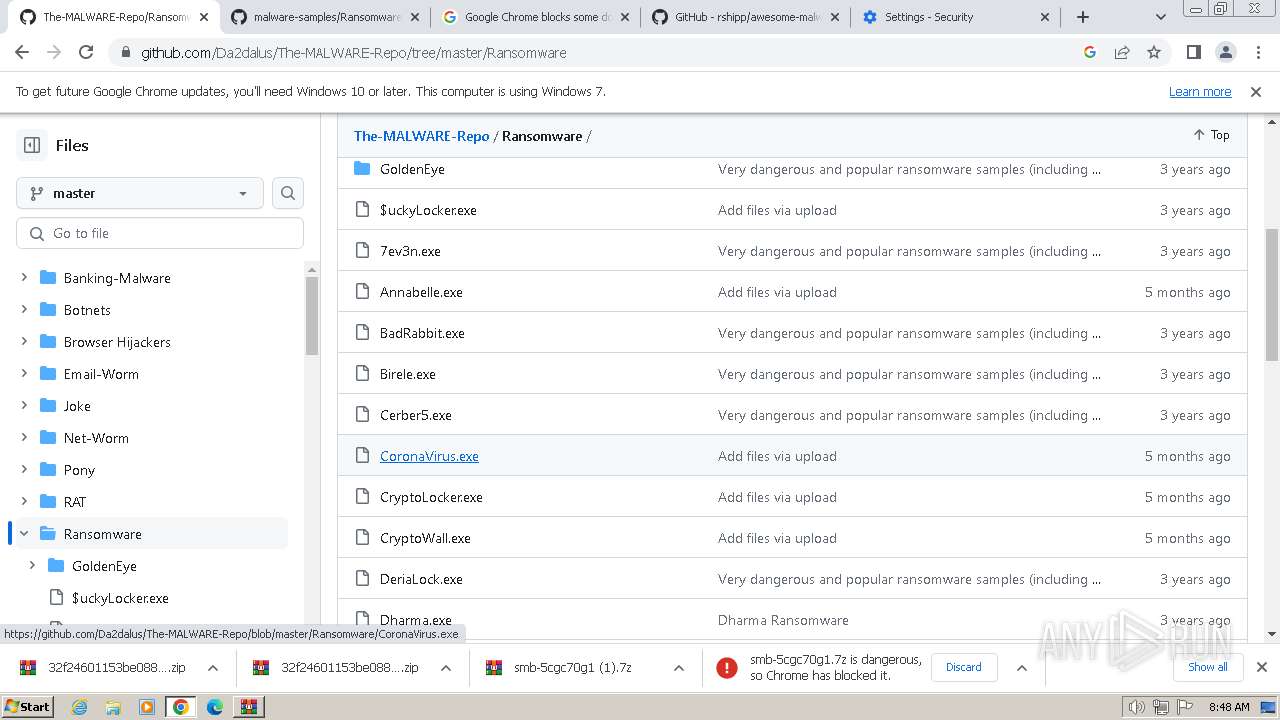
Task: Click commit message for CryptoWall.exe
Action: click(x=777, y=538)
